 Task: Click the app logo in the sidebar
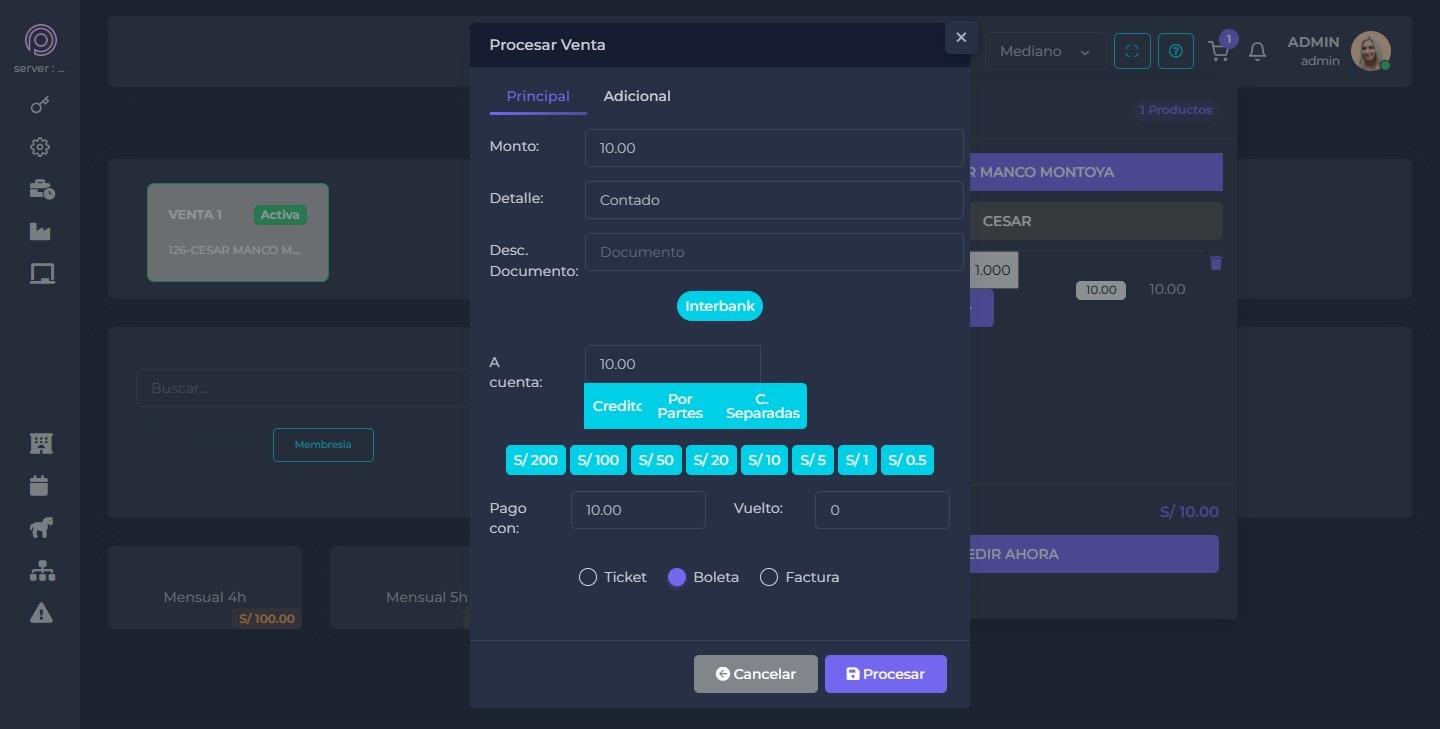click(40, 40)
